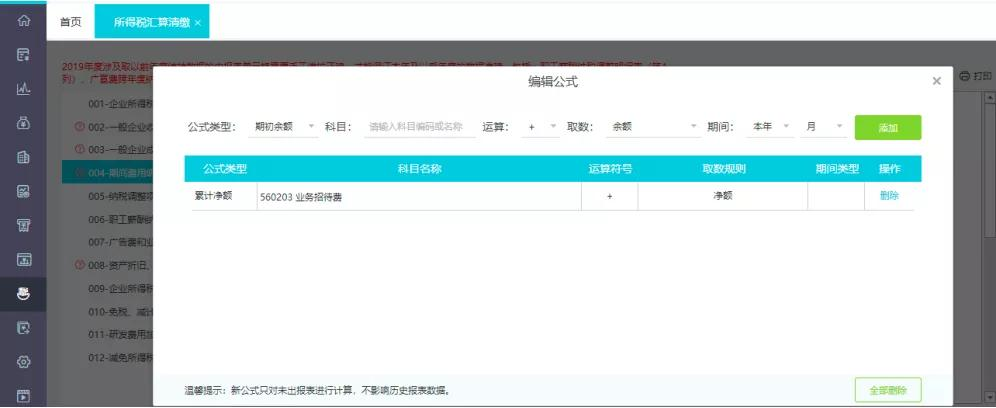
Task: Open the period dropdown showing 月
Action: [x=823, y=126]
